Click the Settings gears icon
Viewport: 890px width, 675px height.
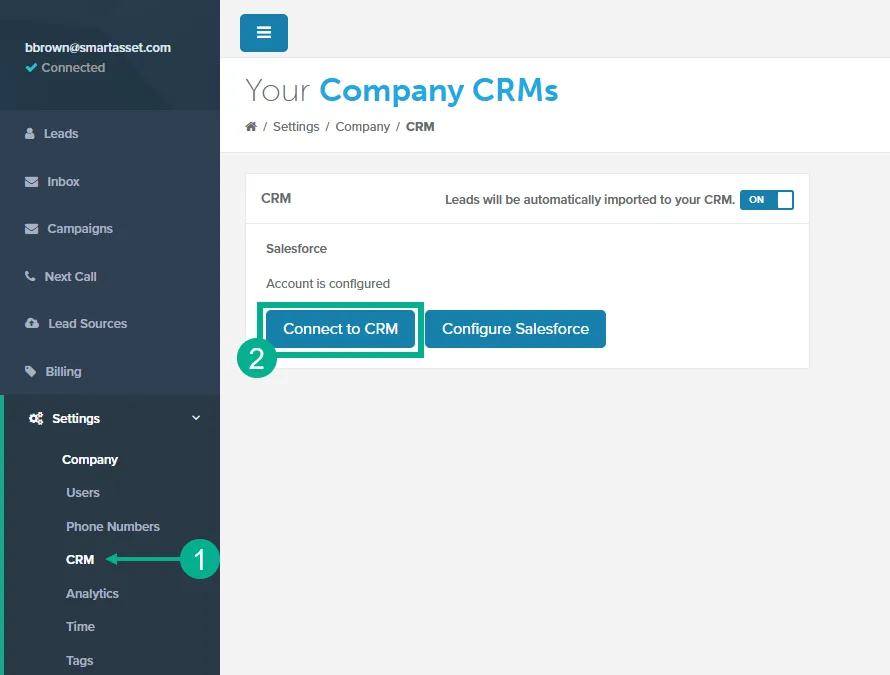(x=36, y=419)
